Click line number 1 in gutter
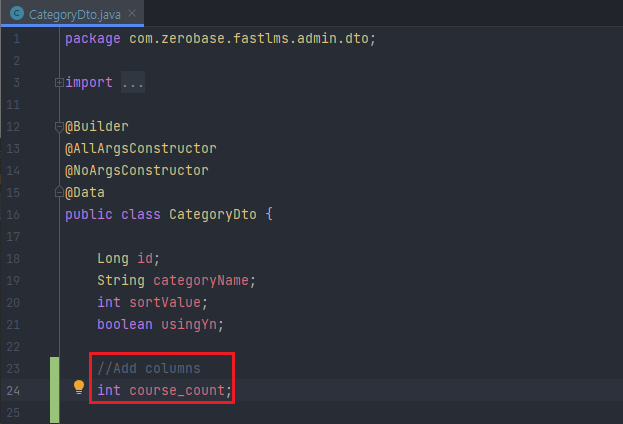 pos(16,39)
